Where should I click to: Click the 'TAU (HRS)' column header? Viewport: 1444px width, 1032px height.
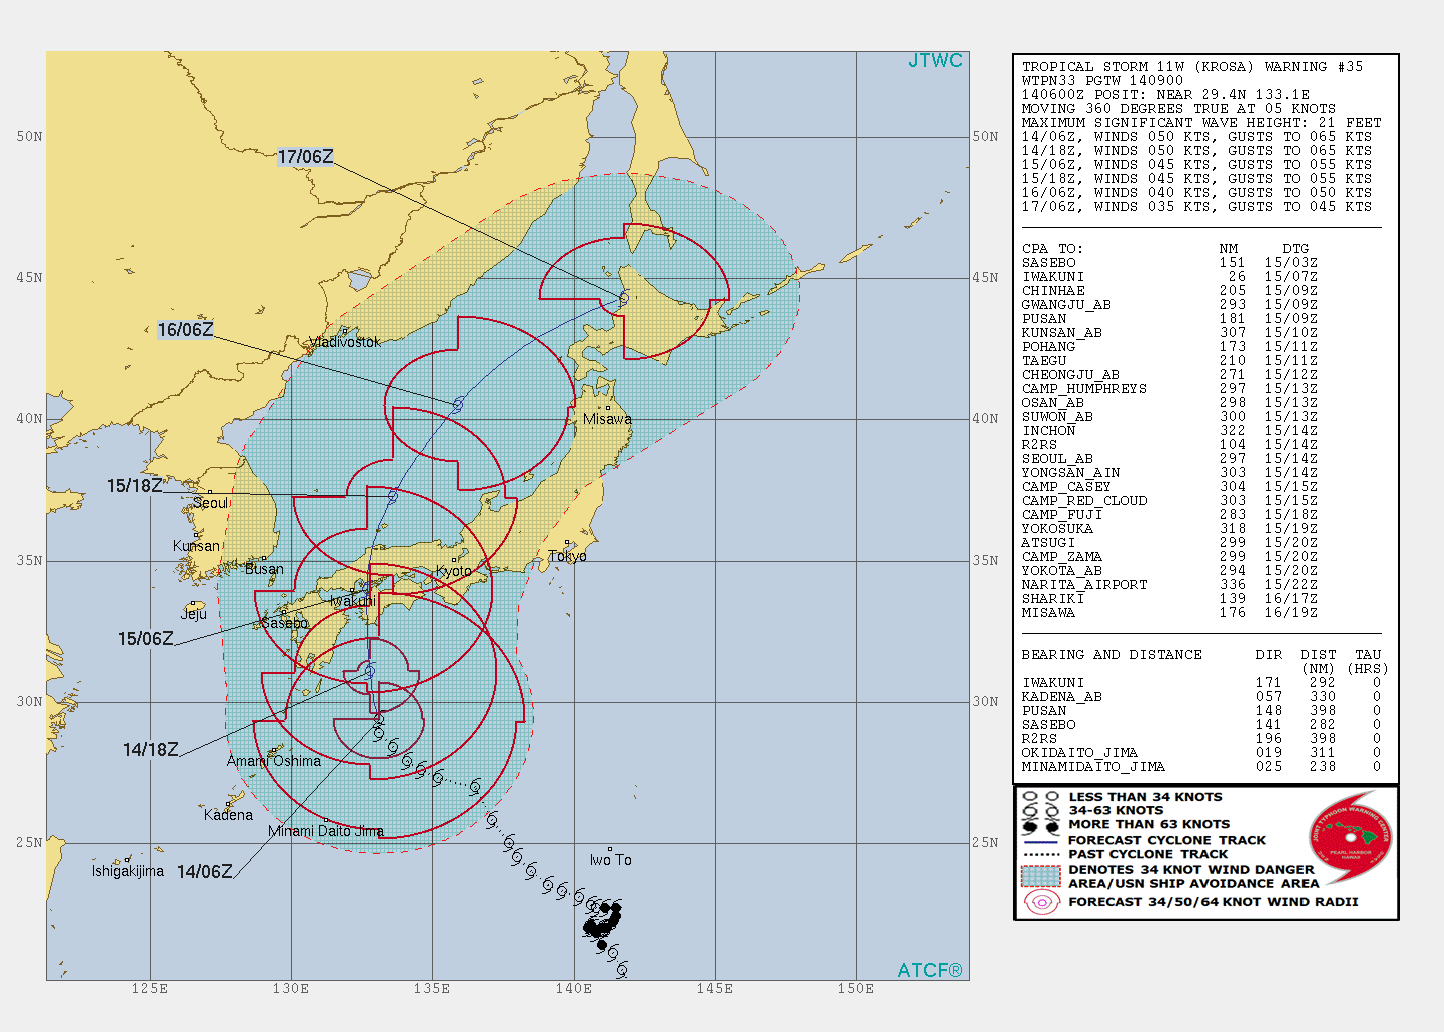[x=1368, y=662]
